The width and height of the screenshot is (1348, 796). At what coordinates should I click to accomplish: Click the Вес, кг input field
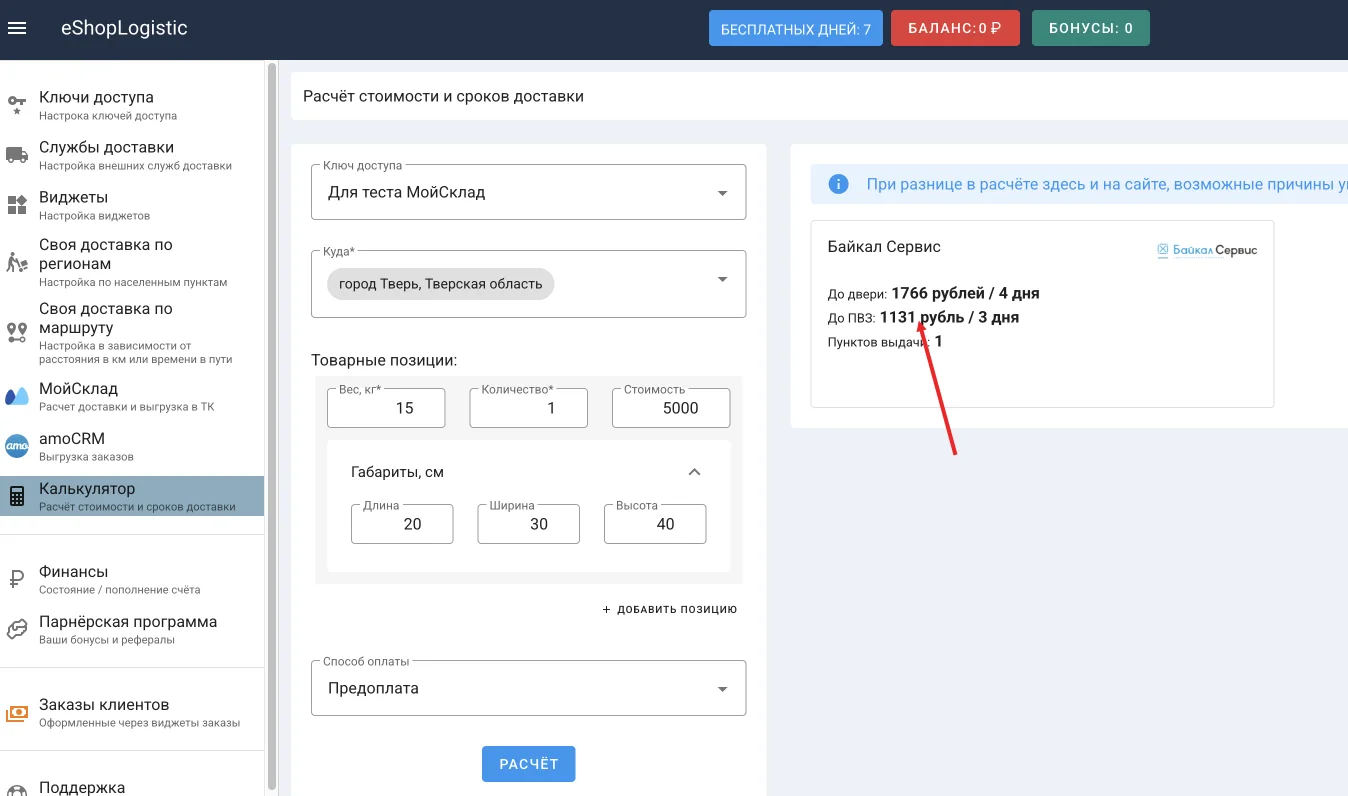(385, 408)
